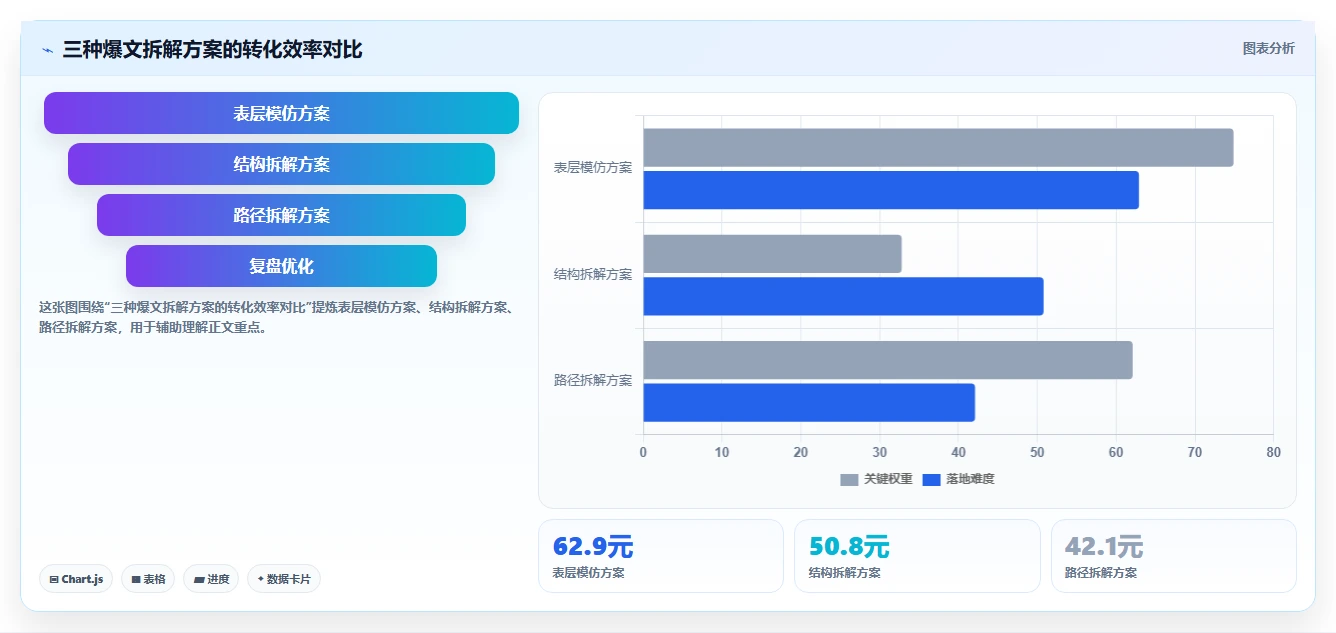Click blue 落地难度 bar for 结构拆解方案

pos(843,296)
